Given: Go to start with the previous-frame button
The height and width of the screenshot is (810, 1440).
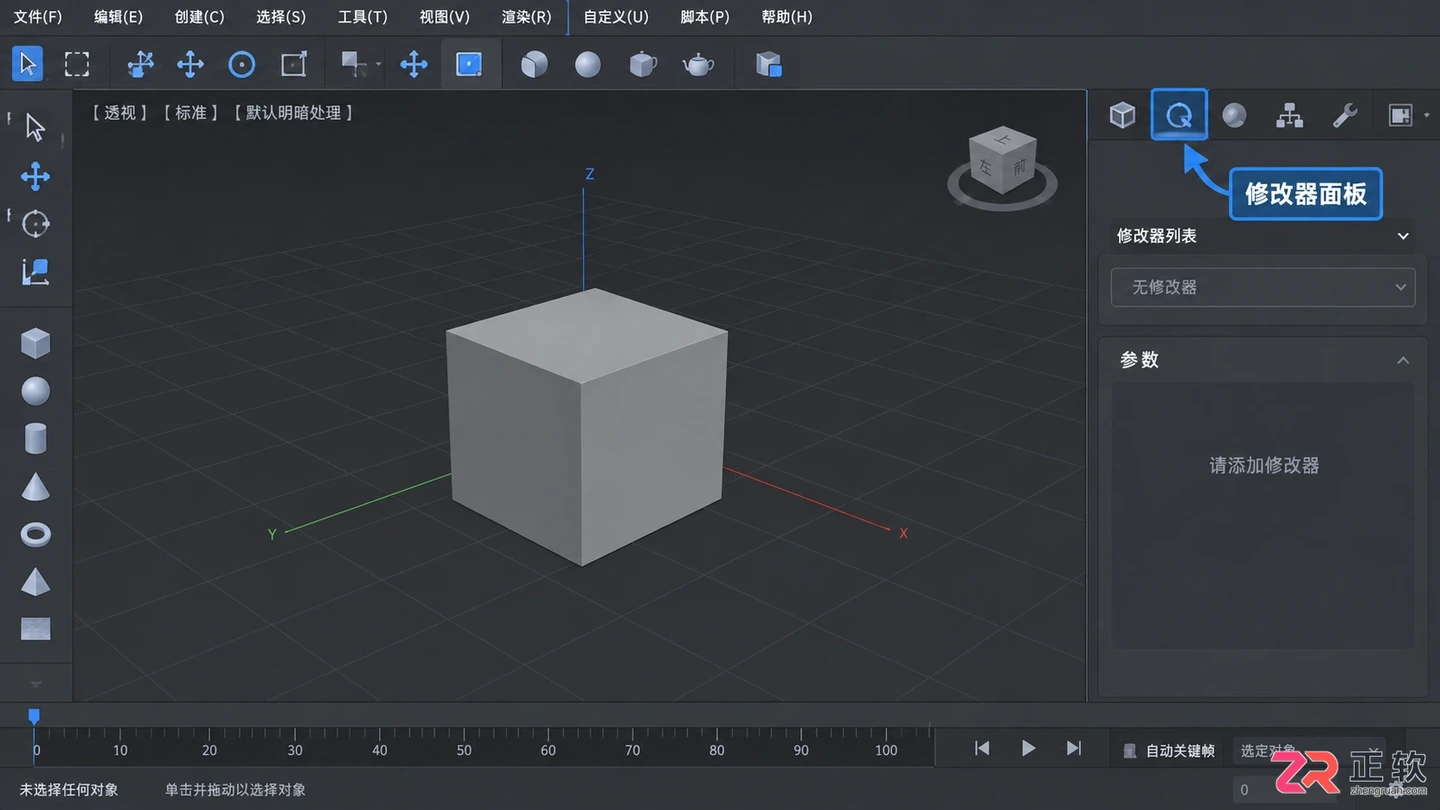Looking at the screenshot, I should tap(982, 748).
